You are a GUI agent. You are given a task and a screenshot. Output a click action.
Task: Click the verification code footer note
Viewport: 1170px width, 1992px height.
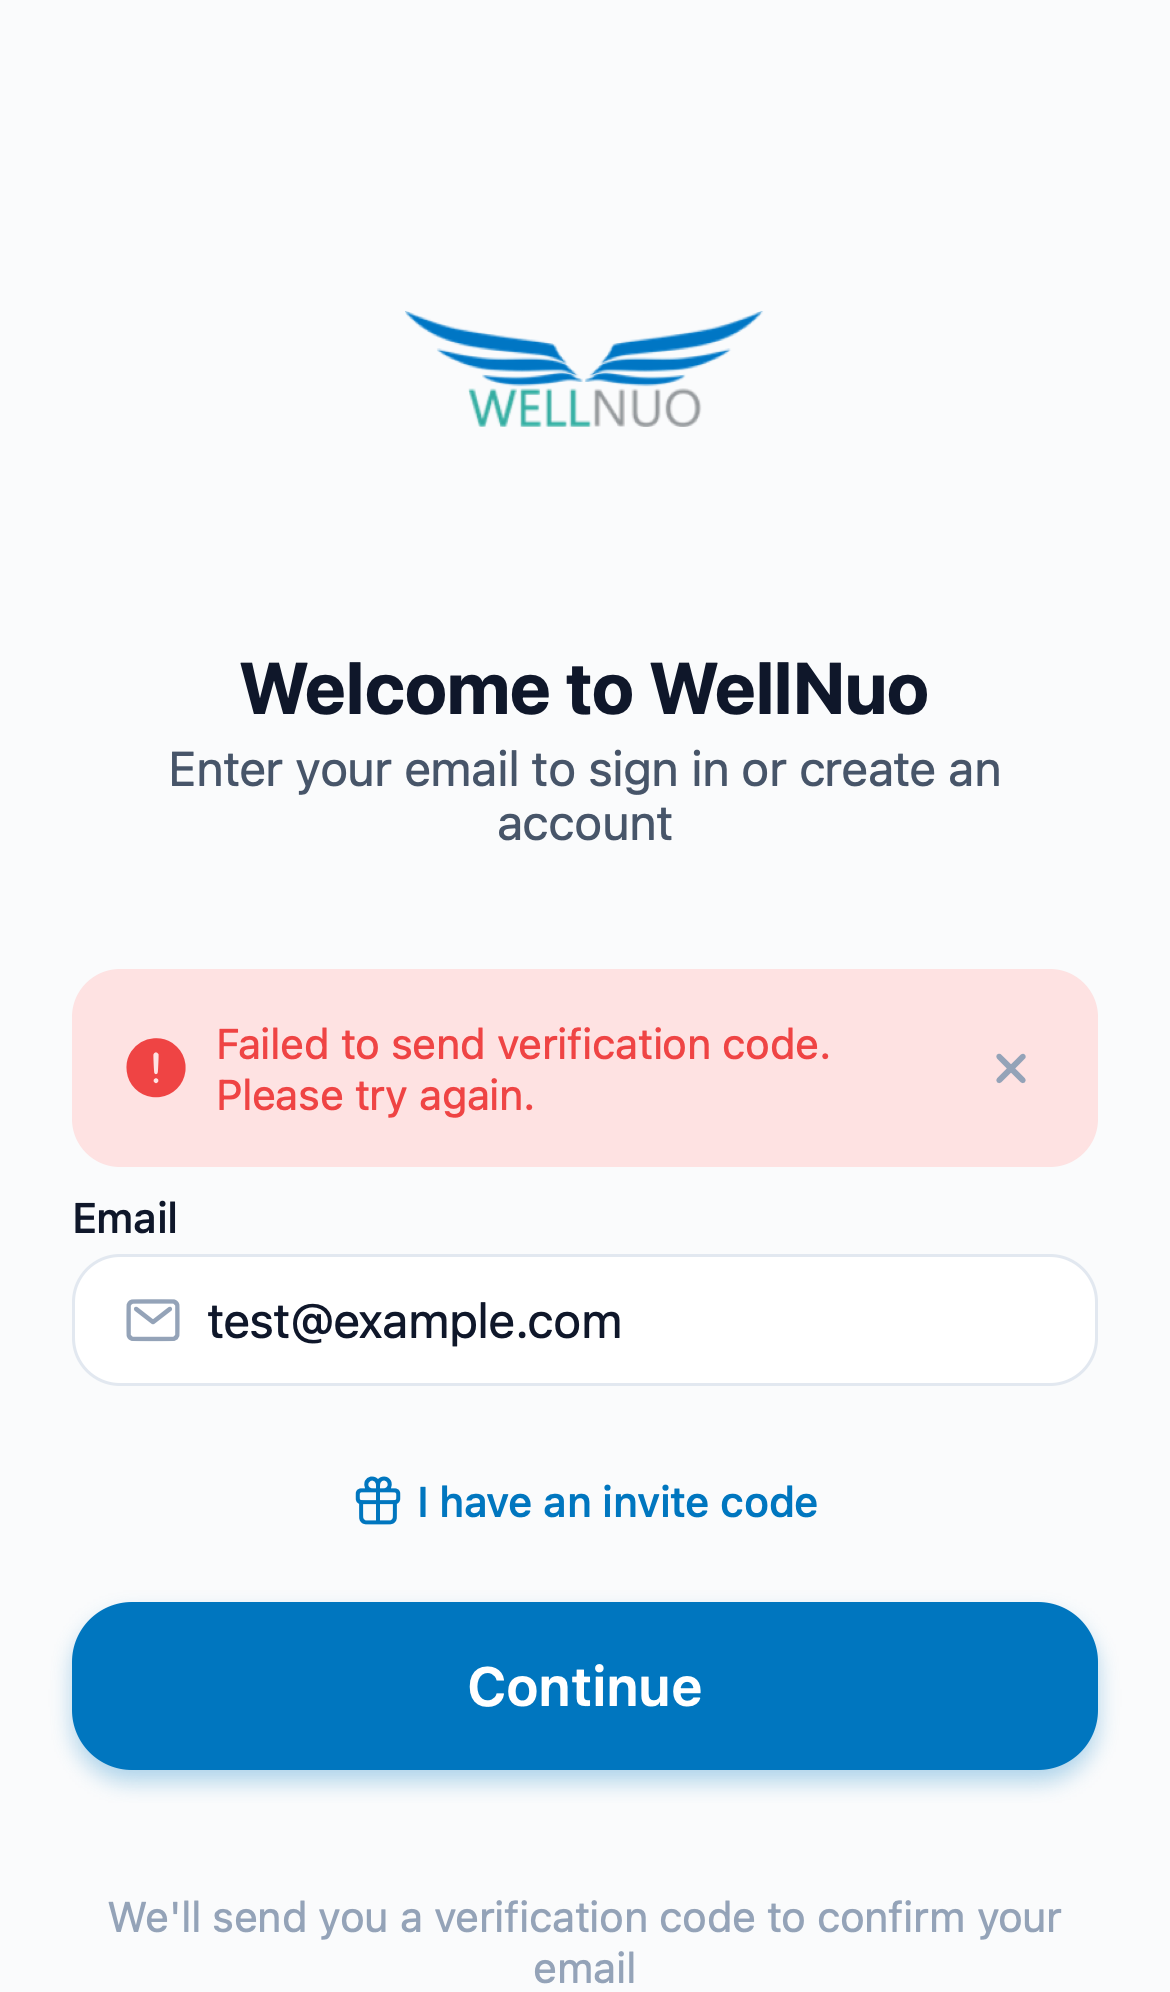(x=584, y=1918)
